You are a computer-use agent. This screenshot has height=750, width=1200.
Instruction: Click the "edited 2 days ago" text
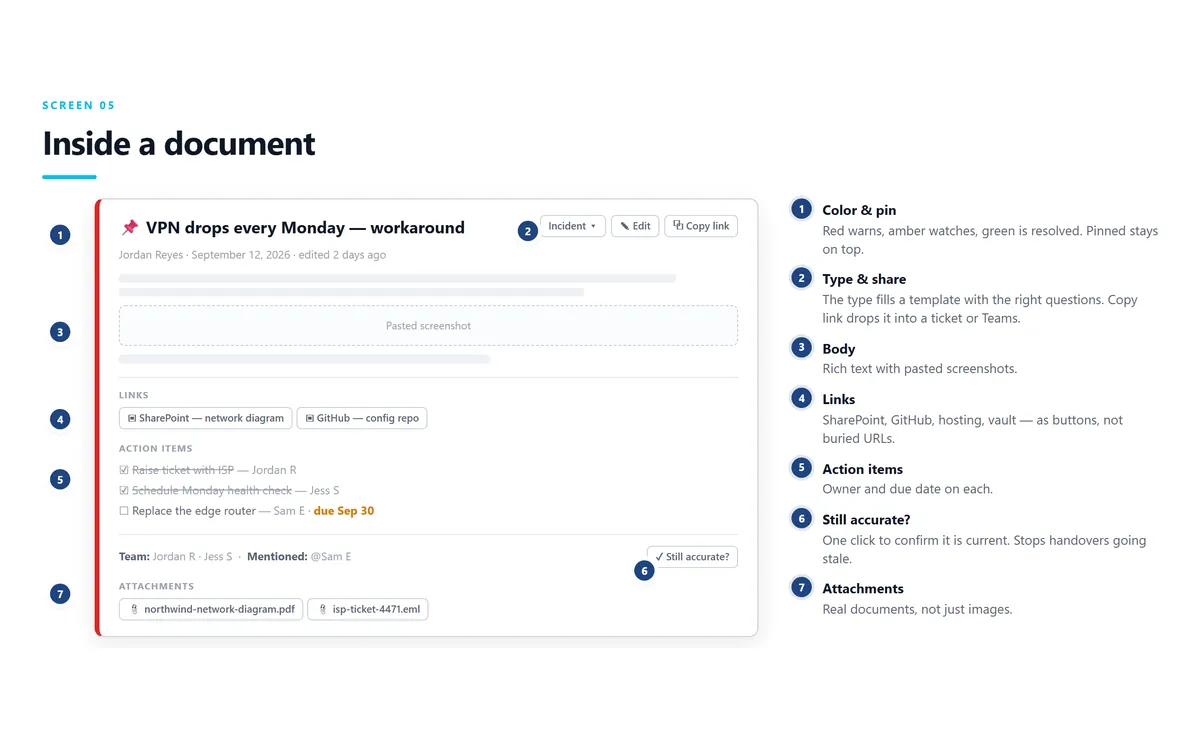coord(342,255)
